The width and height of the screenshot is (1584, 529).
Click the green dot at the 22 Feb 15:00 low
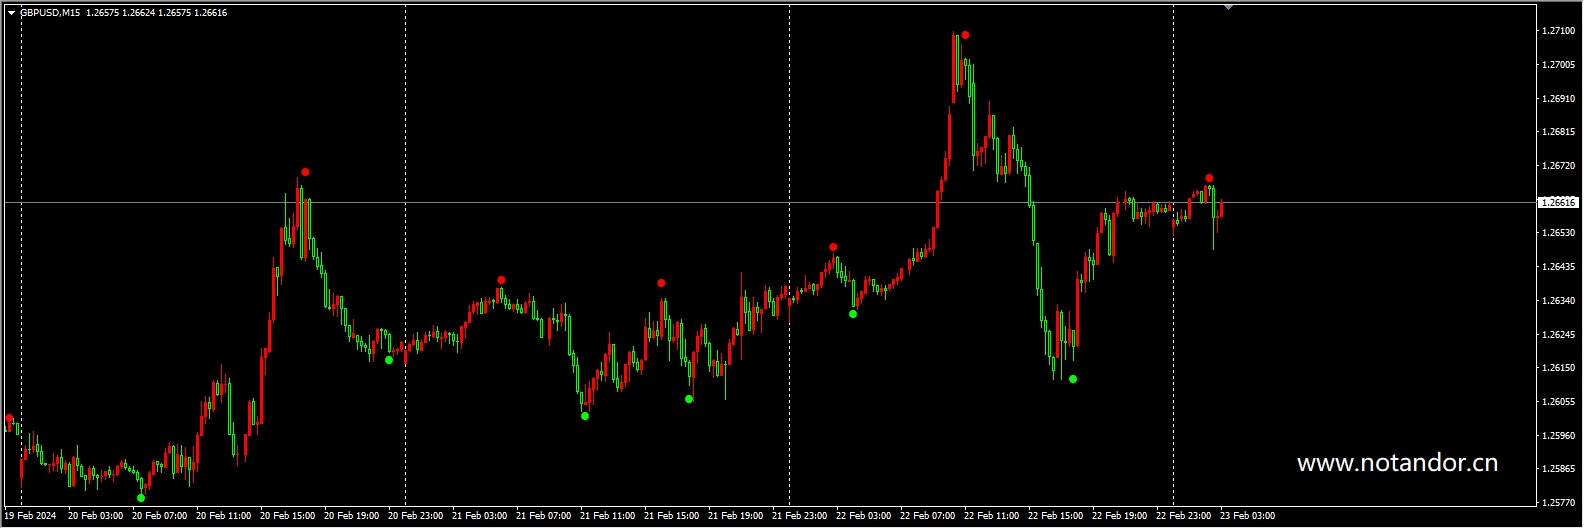click(x=1073, y=379)
